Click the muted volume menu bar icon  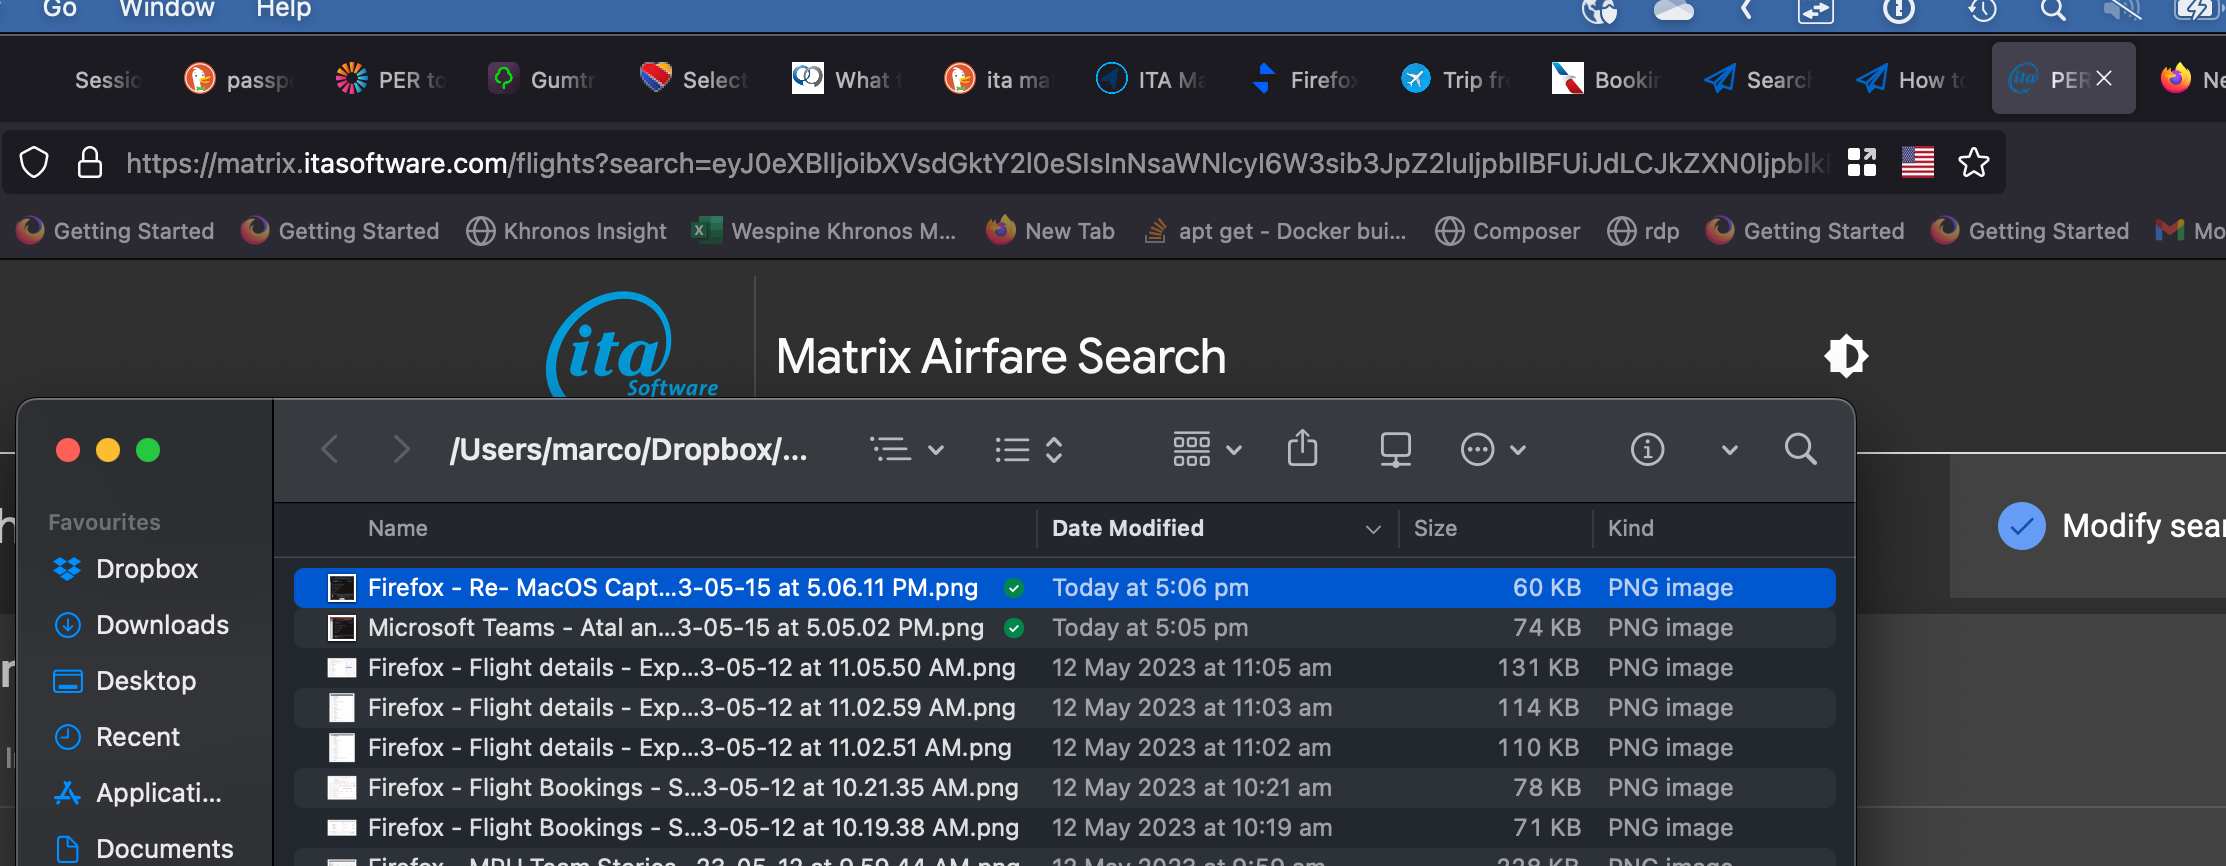2121,10
